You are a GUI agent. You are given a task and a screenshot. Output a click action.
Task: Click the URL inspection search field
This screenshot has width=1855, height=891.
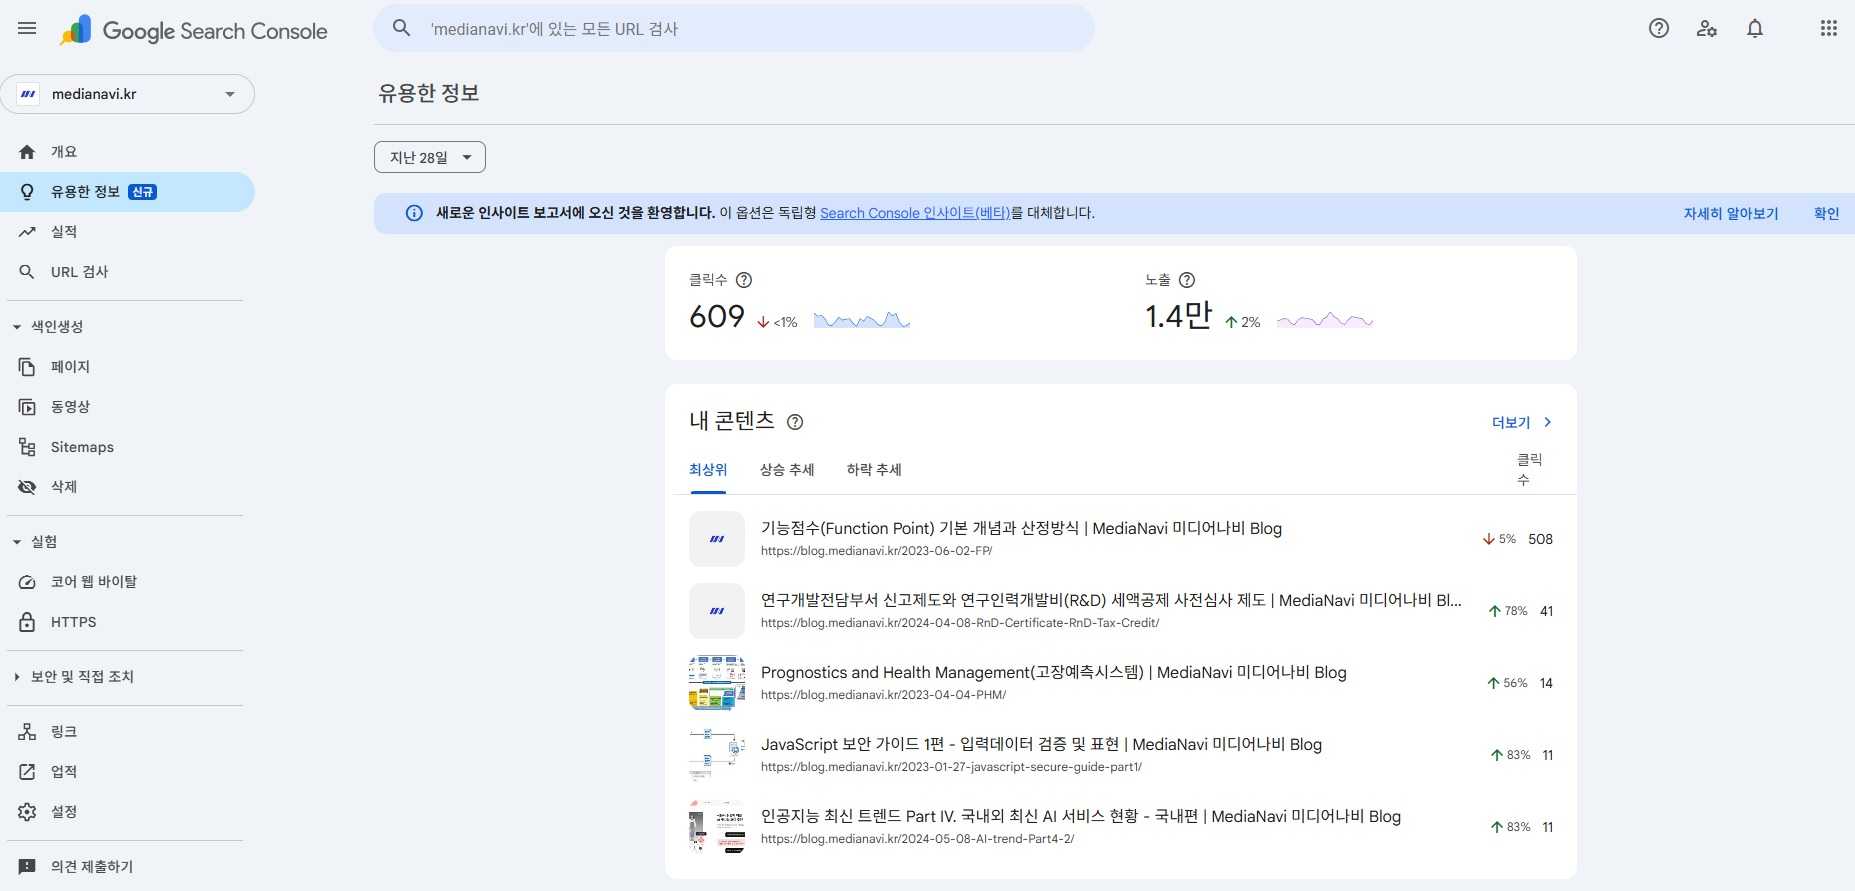tap(734, 29)
